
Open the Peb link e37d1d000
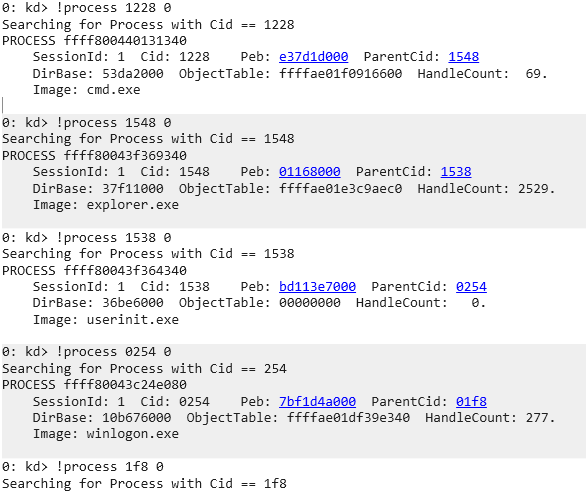pyautogui.click(x=314, y=57)
